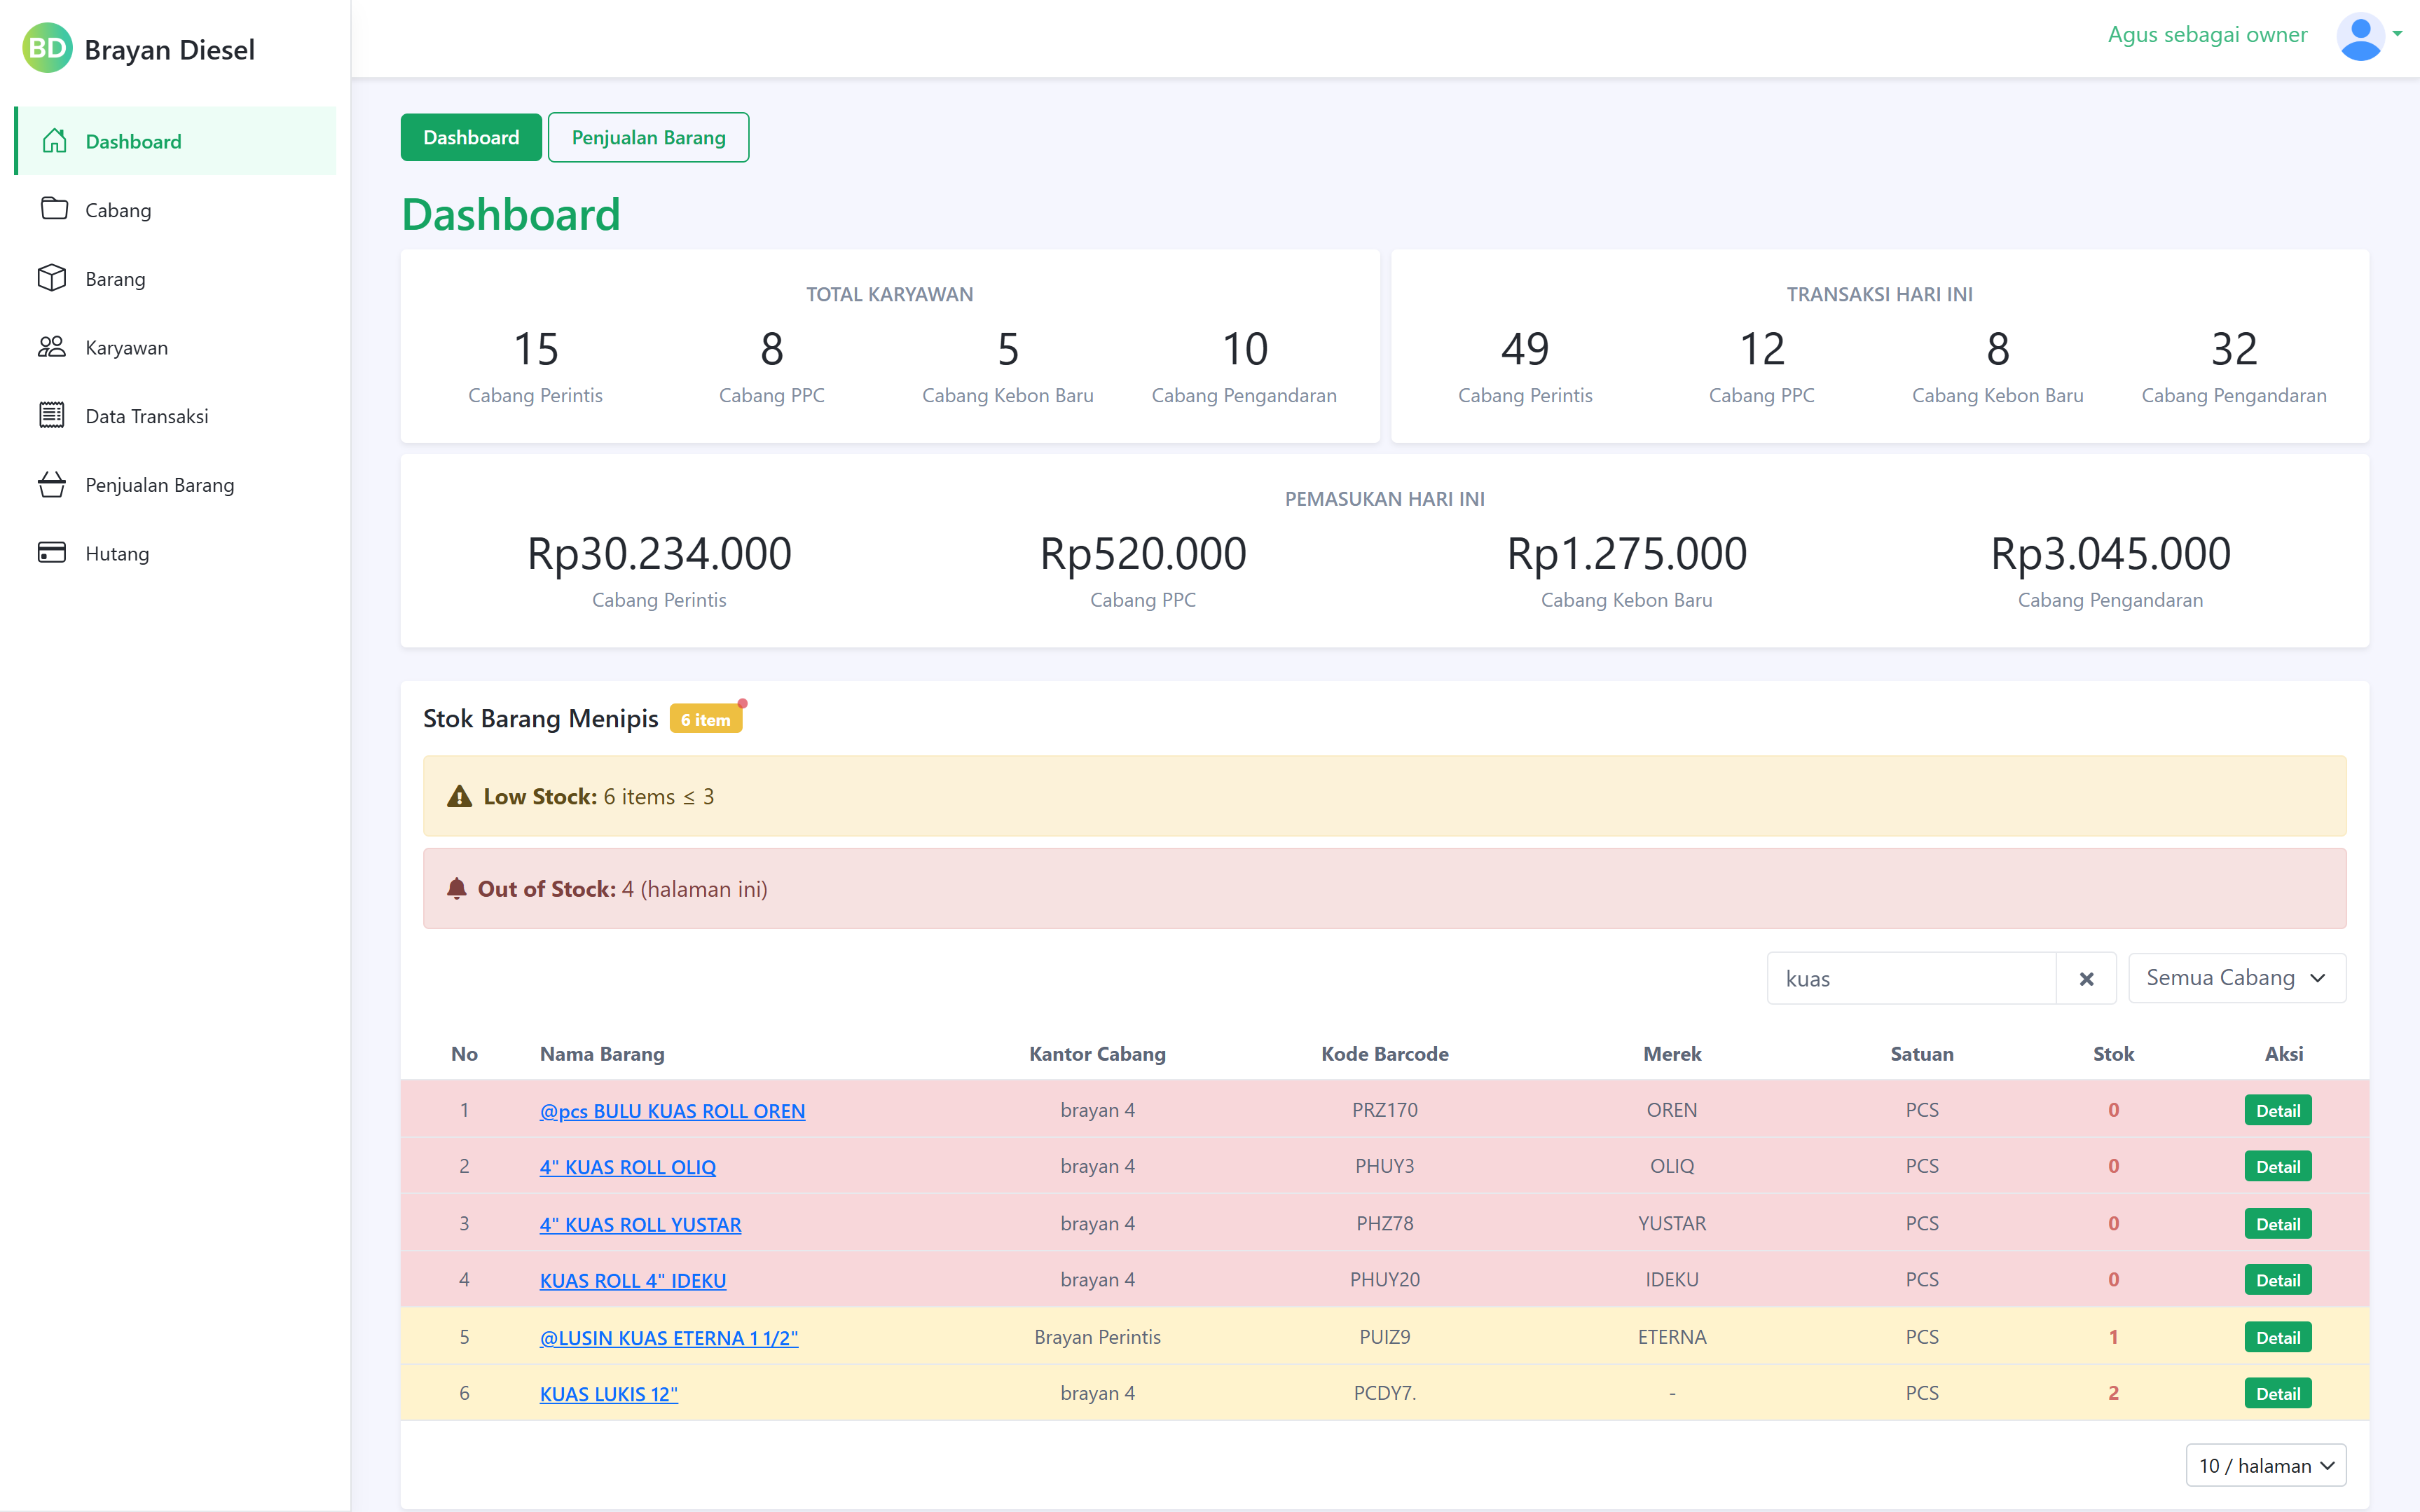Click the Data Transaksi receipt icon

pyautogui.click(x=52, y=415)
